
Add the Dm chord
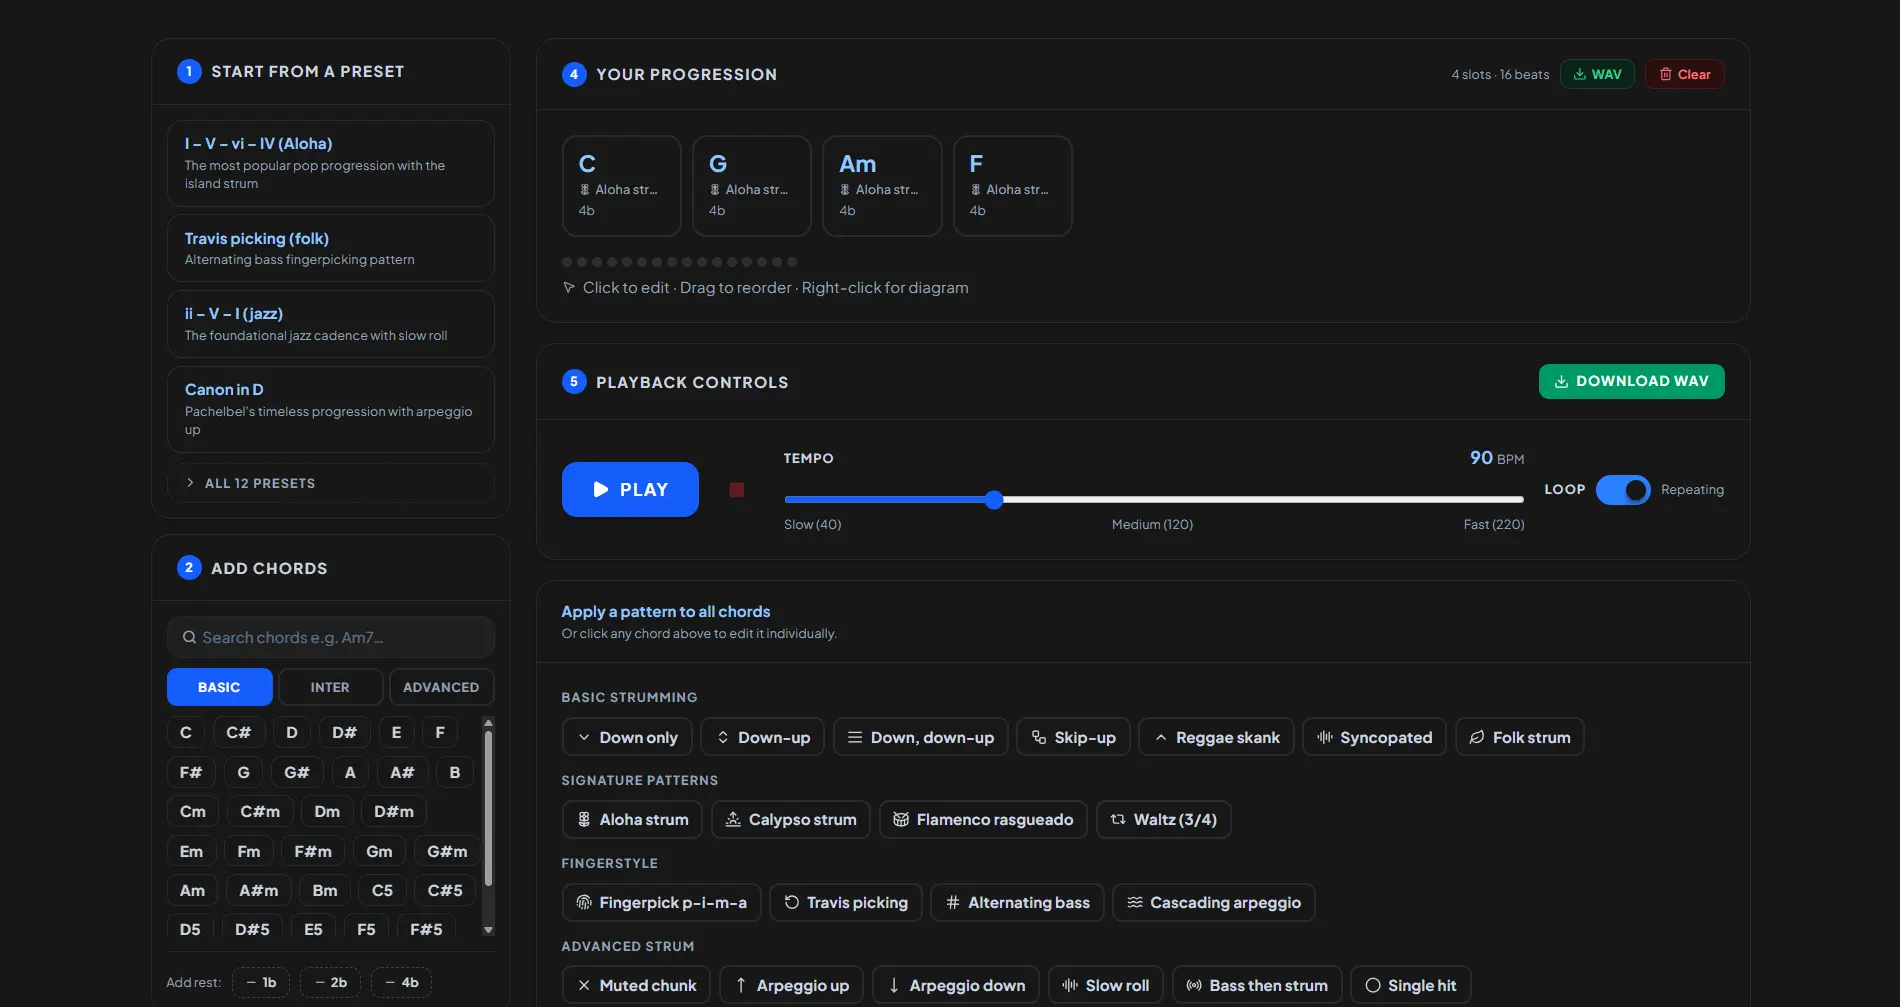[x=327, y=812]
